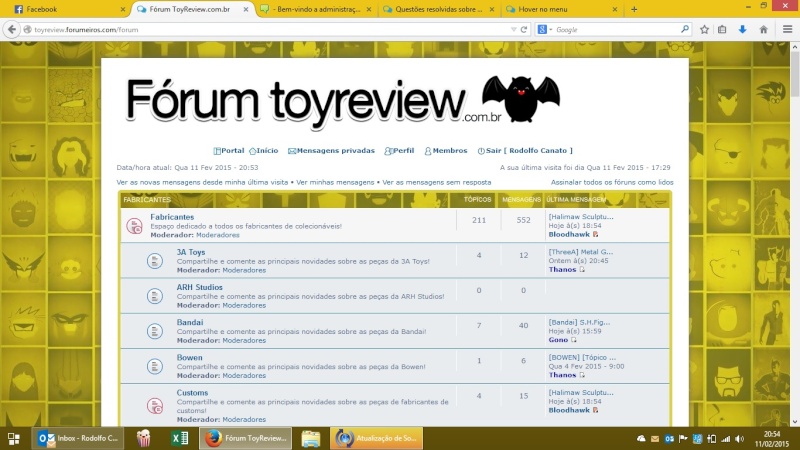The image size is (800, 450).
Task: Click the Bowen forum status icon
Action: pyautogui.click(x=155, y=366)
